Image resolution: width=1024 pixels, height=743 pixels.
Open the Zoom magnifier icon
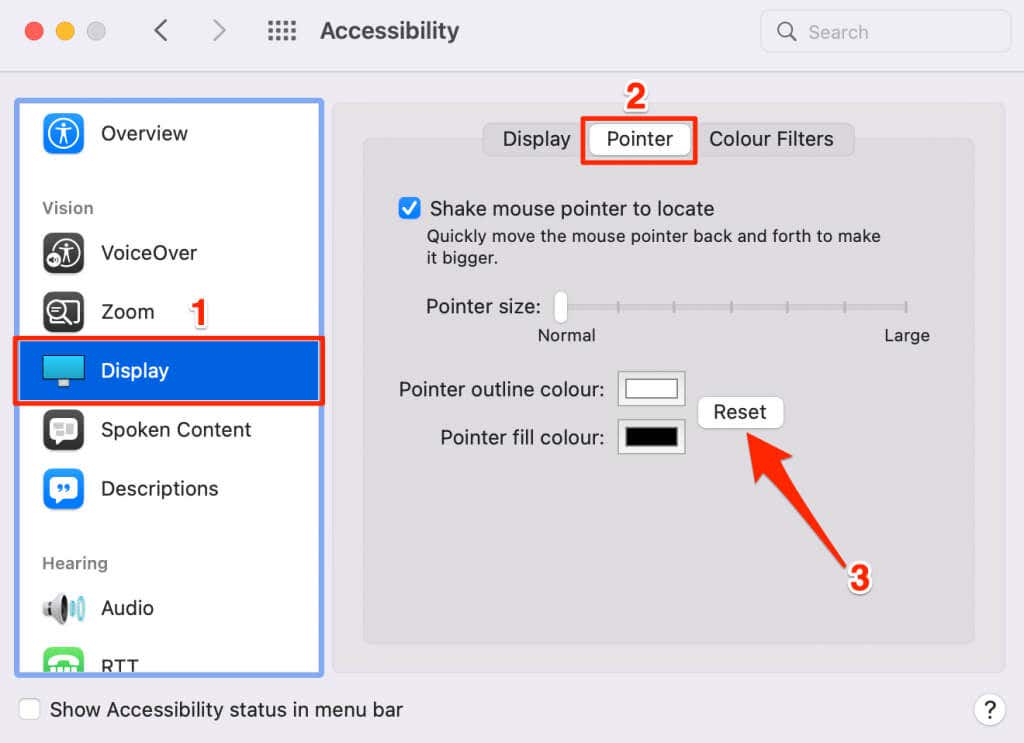[x=63, y=312]
